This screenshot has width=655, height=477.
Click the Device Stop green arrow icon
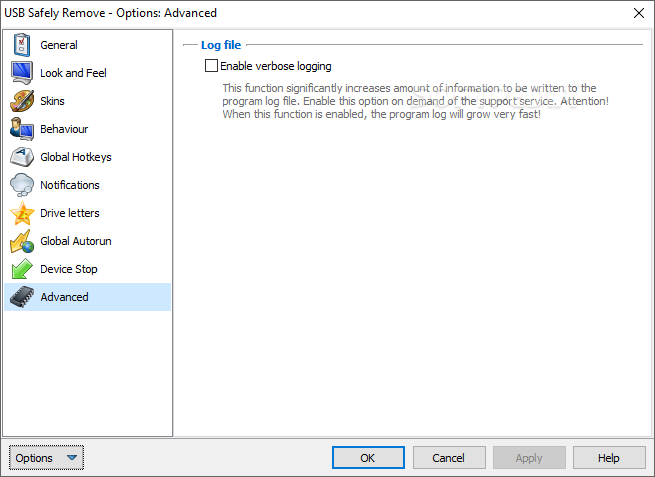point(22,269)
